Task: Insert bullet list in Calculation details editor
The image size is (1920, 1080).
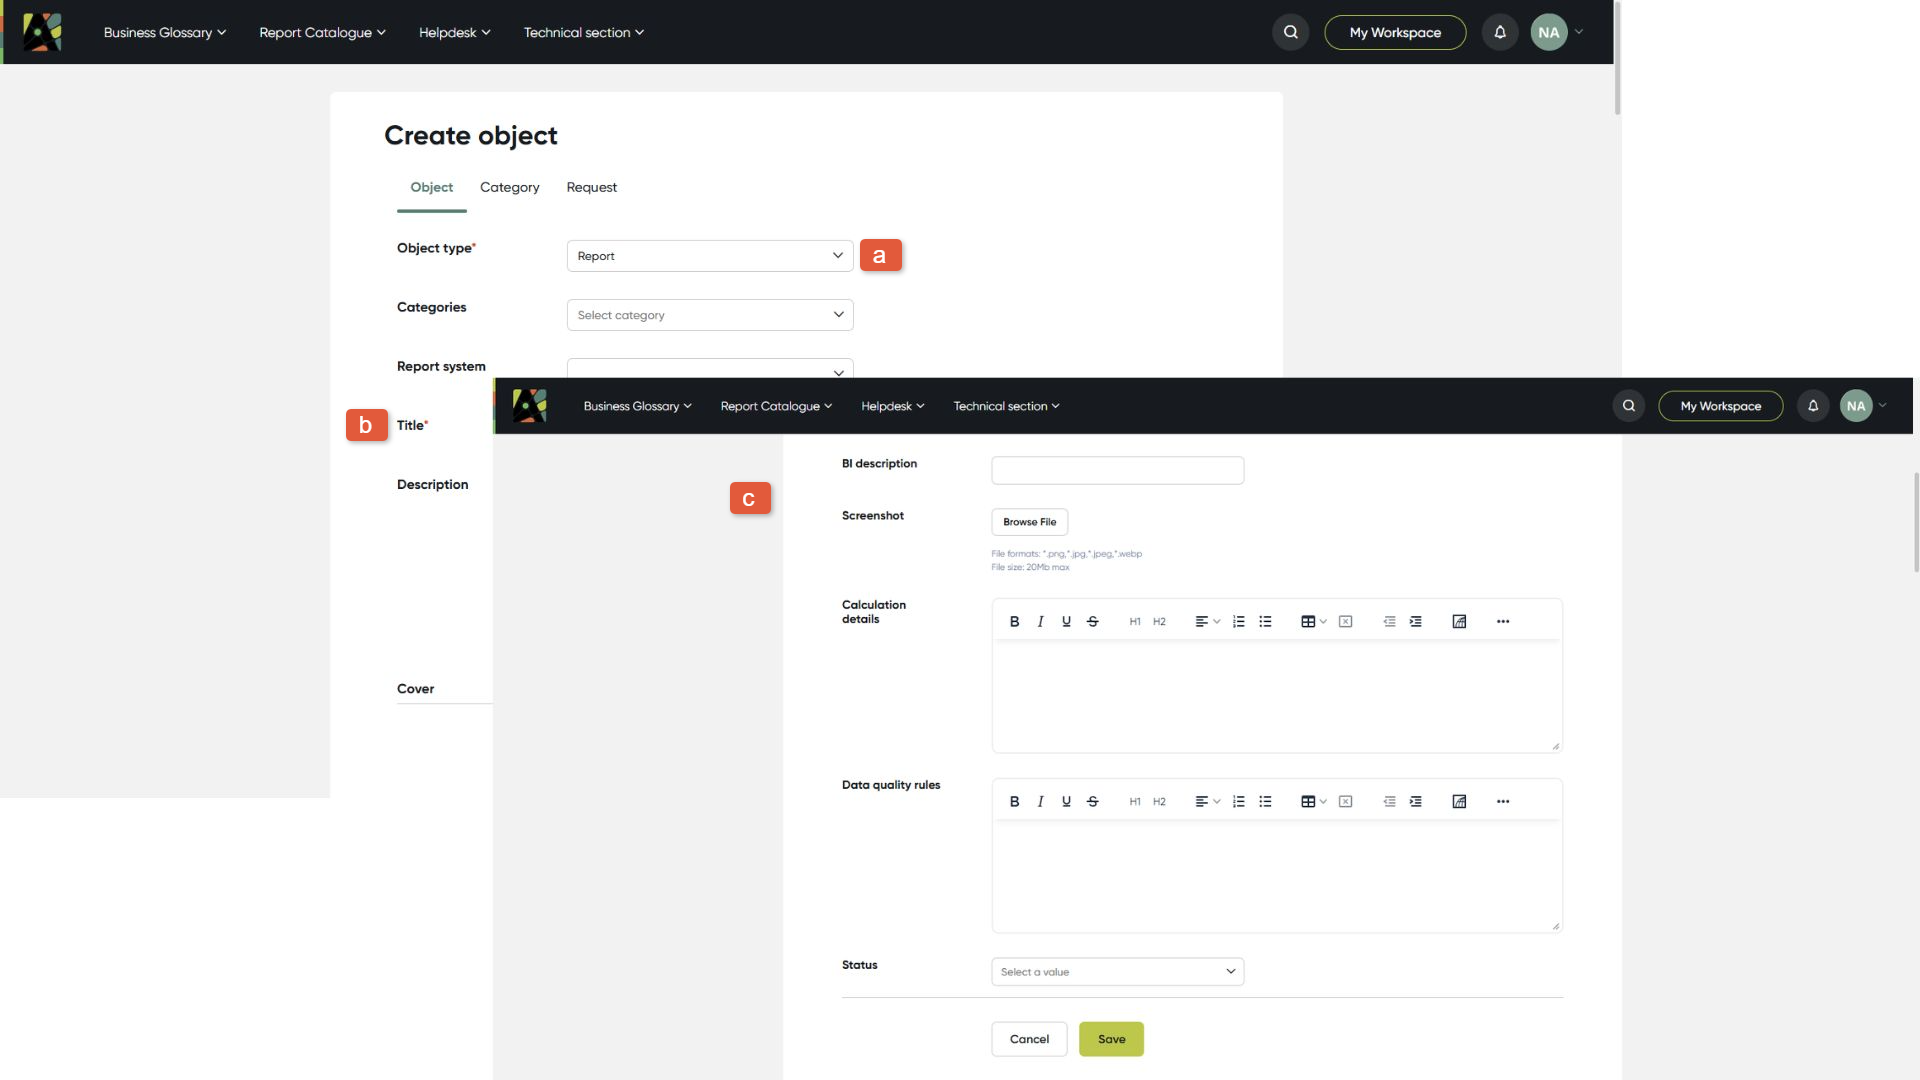Action: (1265, 621)
